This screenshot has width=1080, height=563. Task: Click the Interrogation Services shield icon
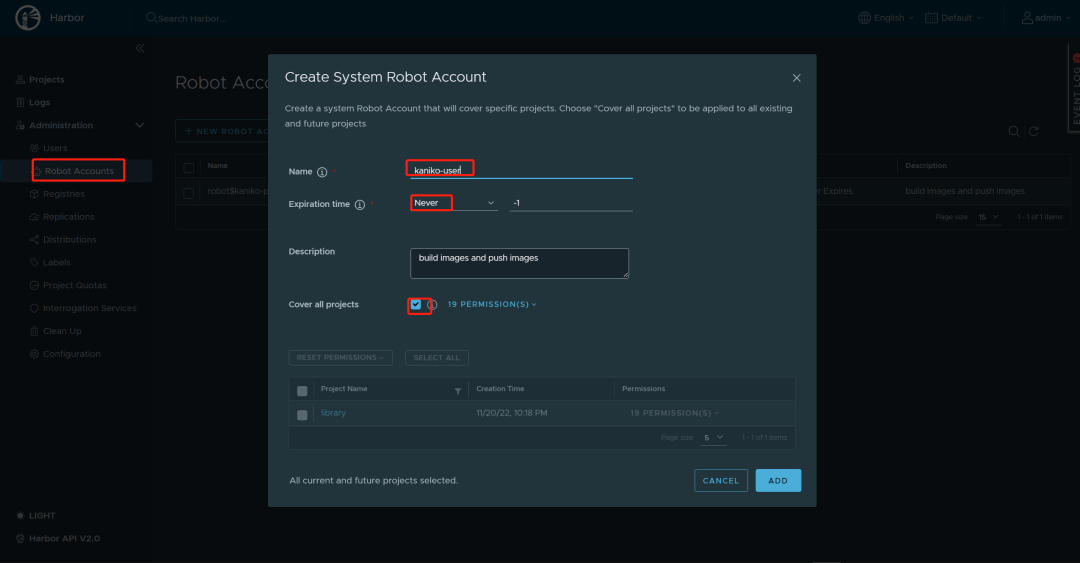(x=34, y=308)
